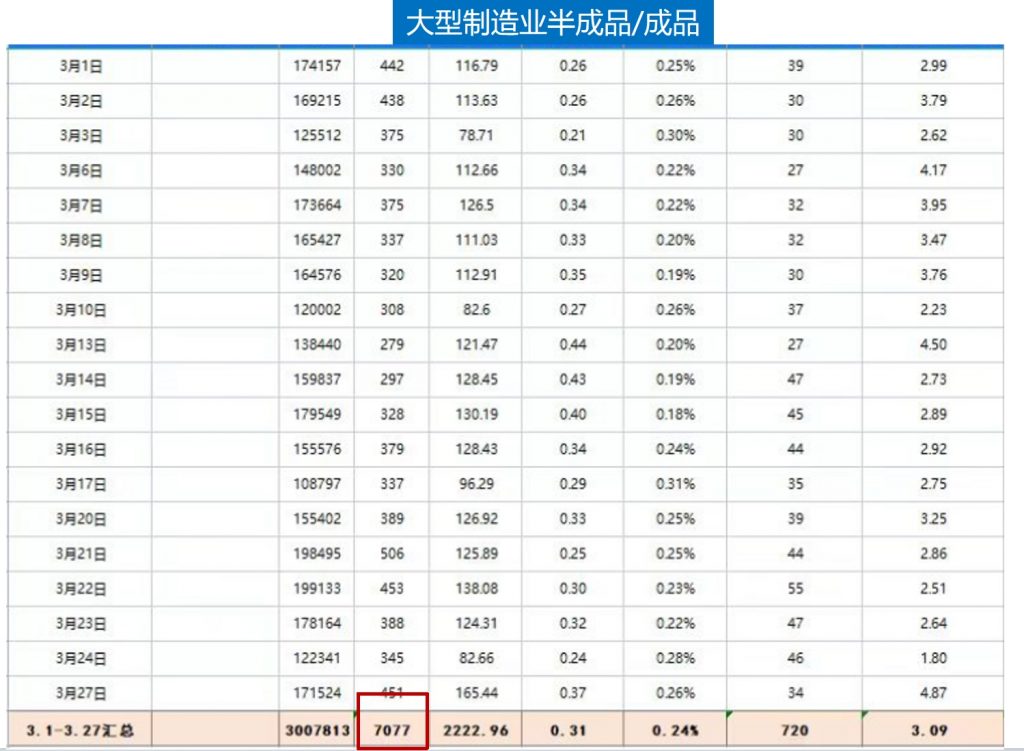Image resolution: width=1024 pixels, height=751 pixels.
Task: Click the value 173664 in 3月7日 row
Action: click(x=317, y=205)
